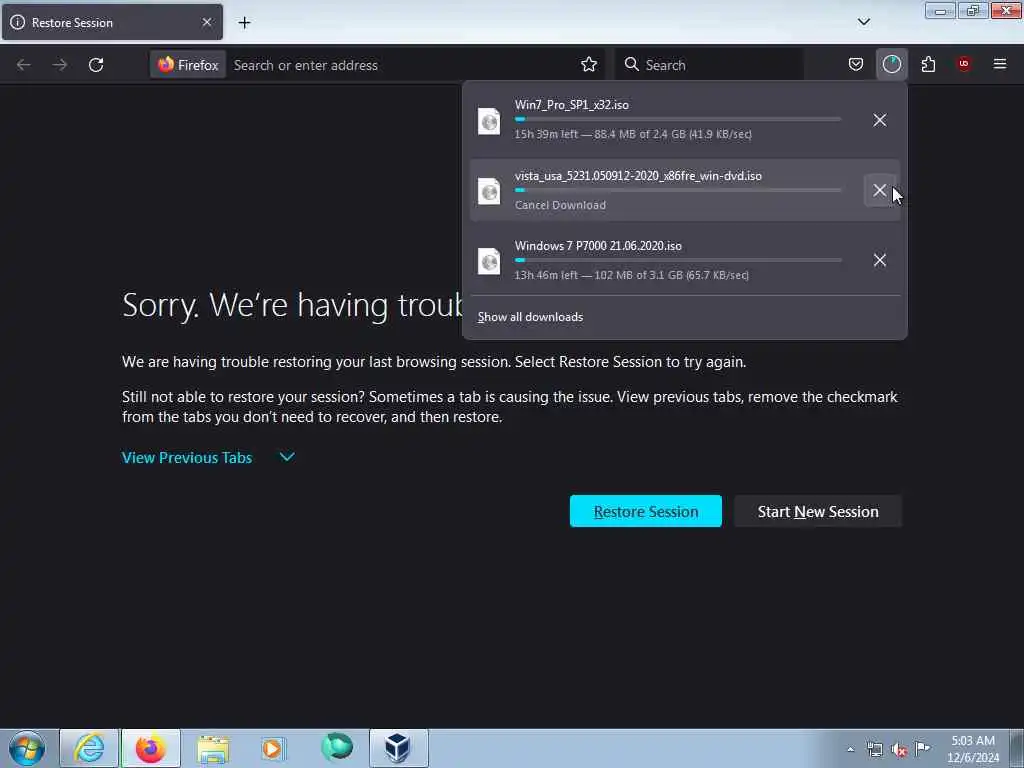This screenshot has height=768, width=1024.
Task: Click the Firefox identity badge
Action: [188, 65]
